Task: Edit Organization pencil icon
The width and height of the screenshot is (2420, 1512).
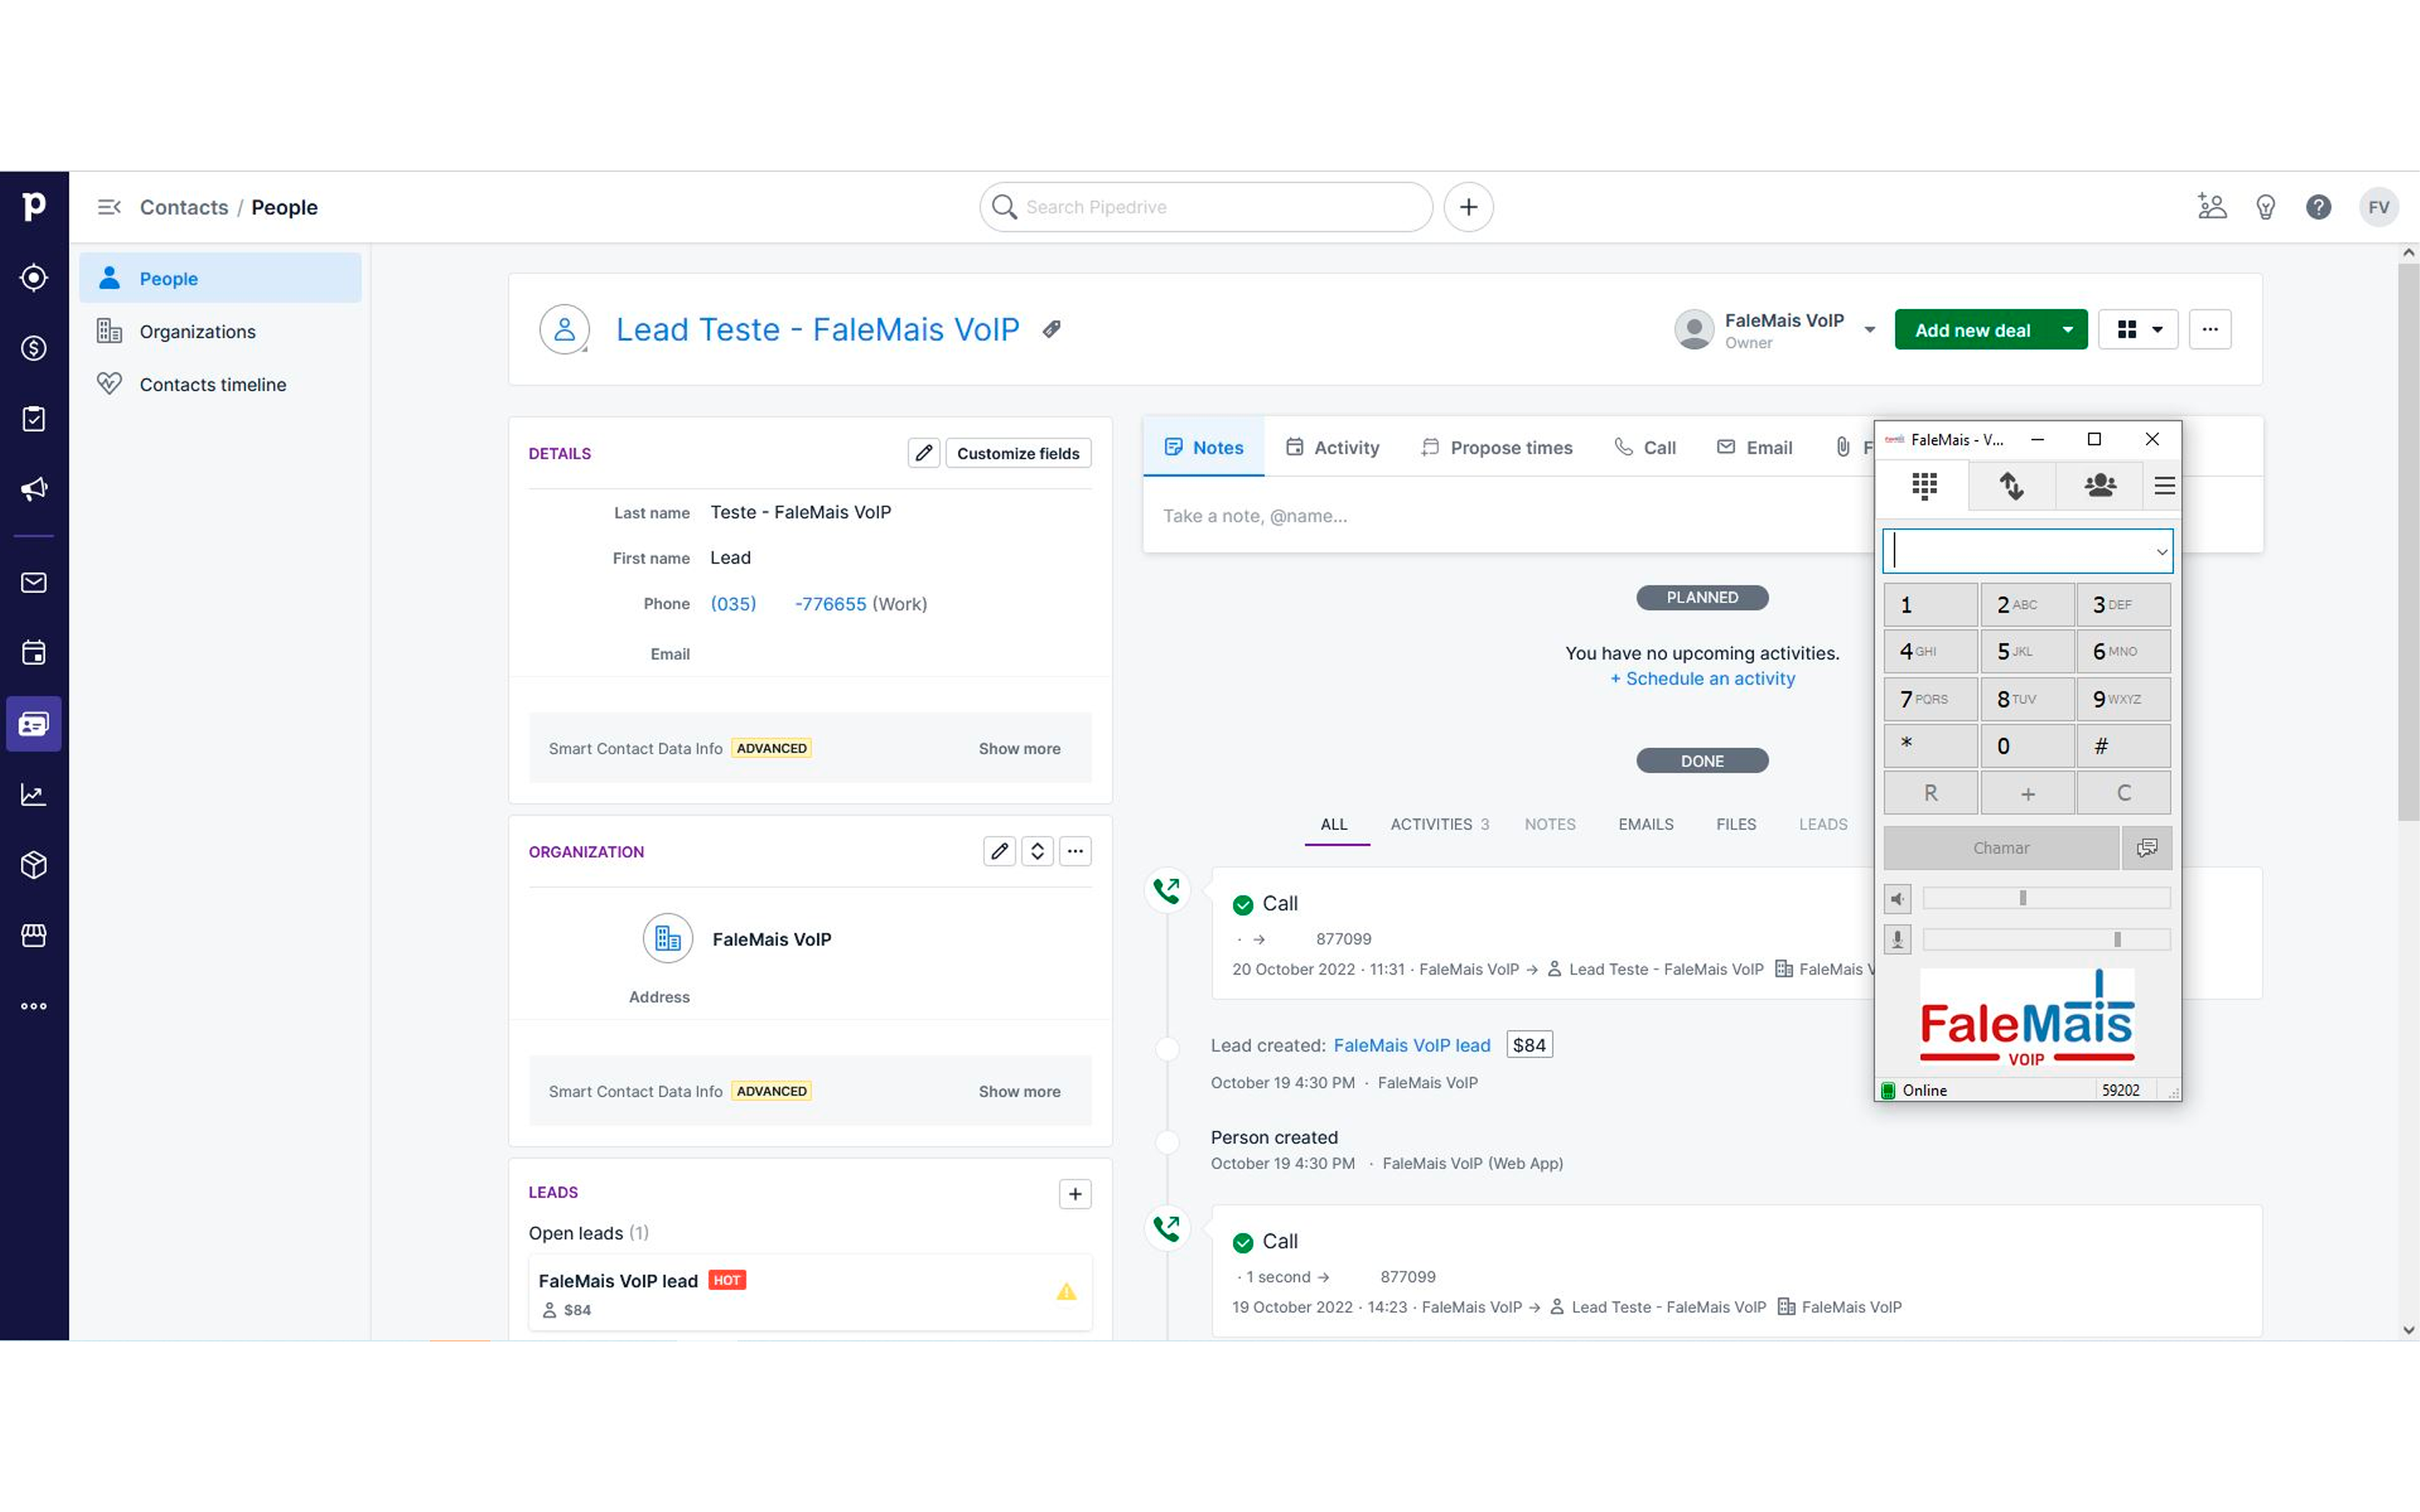Action: coord(999,851)
